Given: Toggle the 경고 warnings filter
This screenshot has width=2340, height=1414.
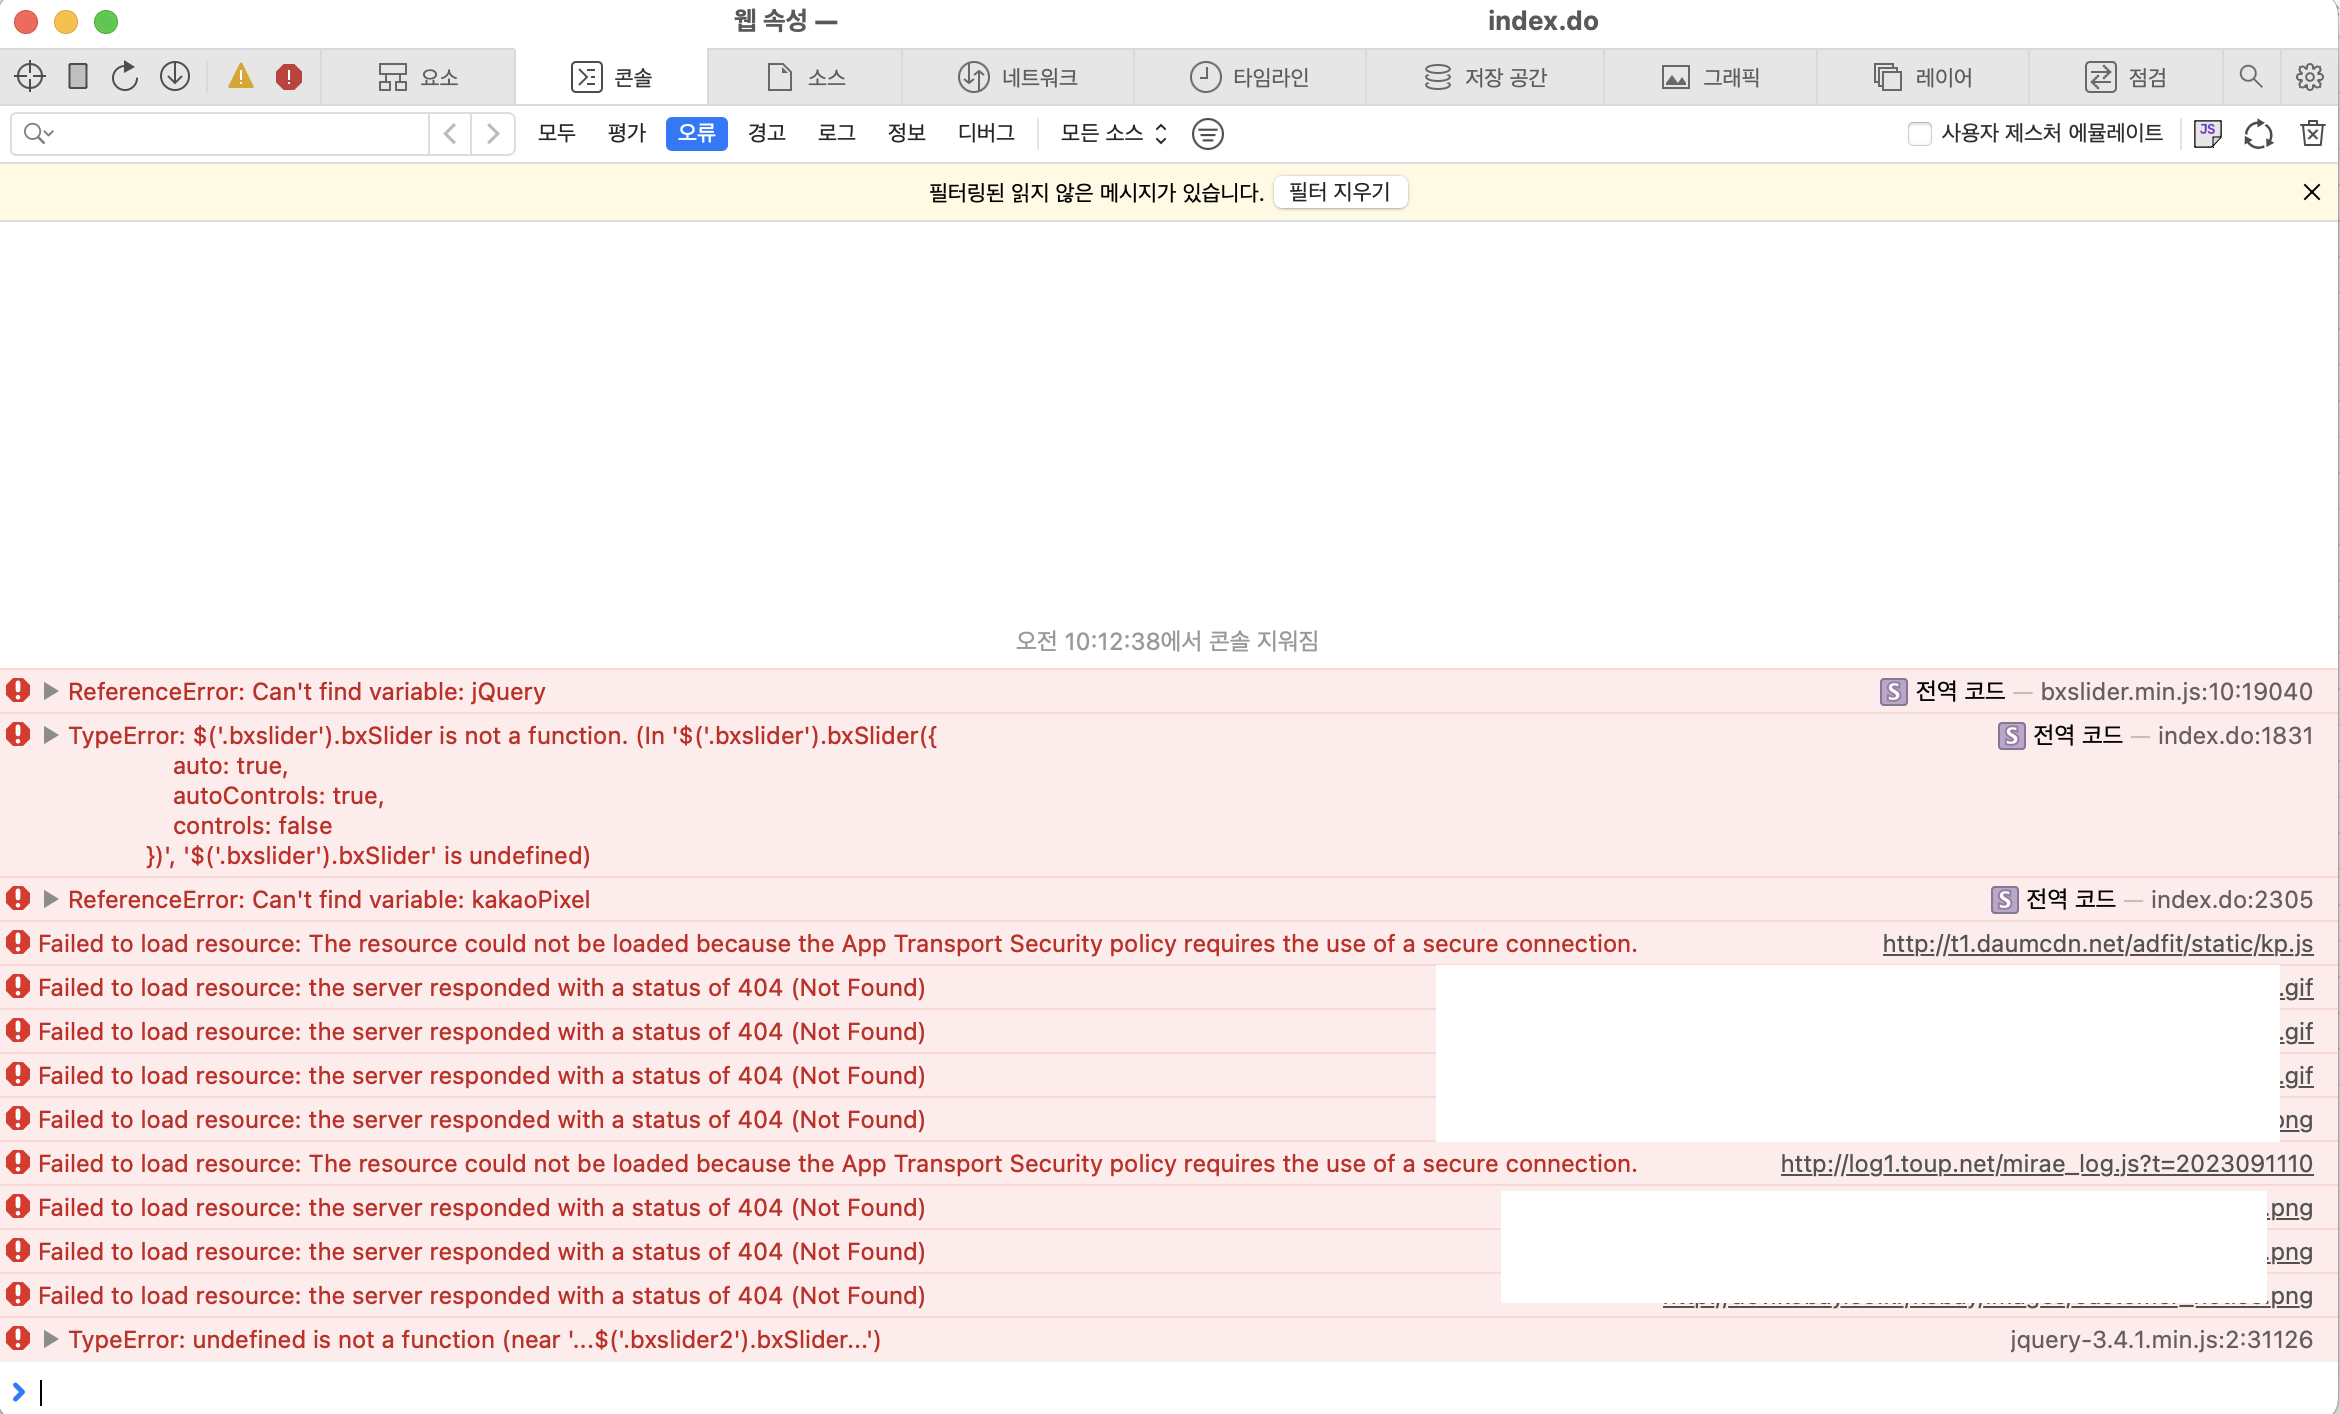Looking at the screenshot, I should tap(766, 134).
